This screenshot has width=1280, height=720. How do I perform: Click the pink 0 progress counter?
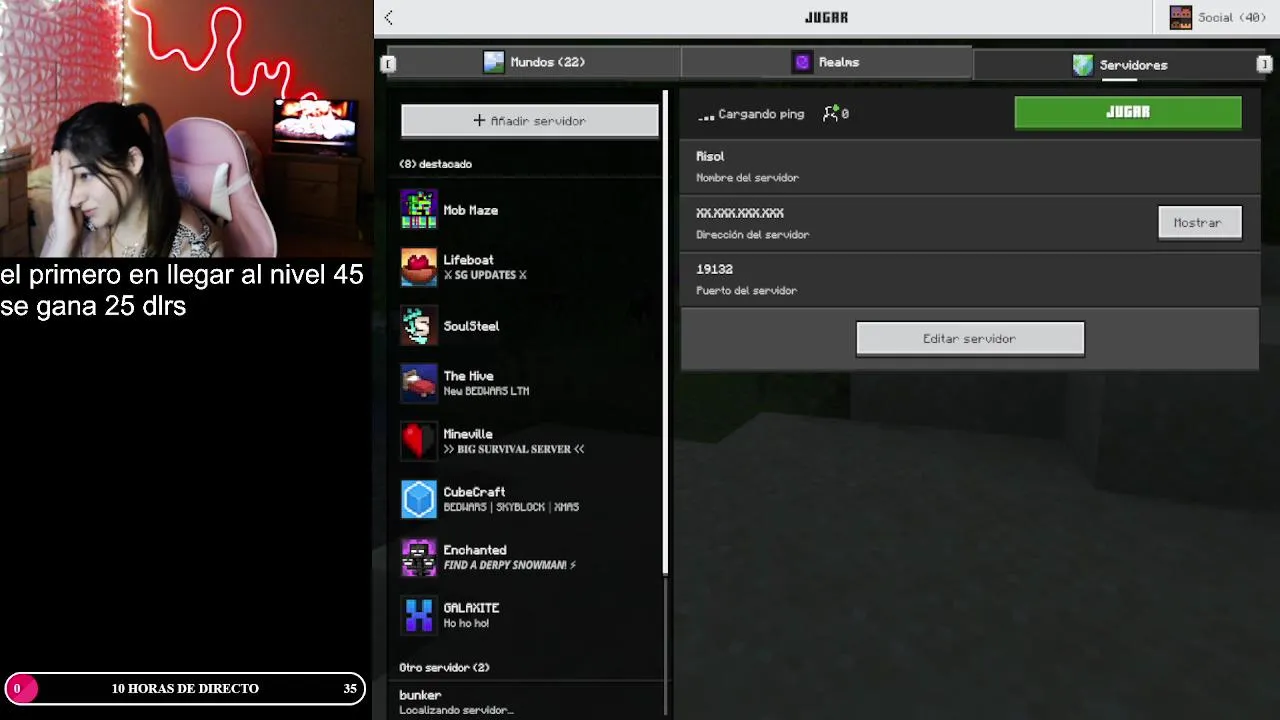[x=20, y=688]
